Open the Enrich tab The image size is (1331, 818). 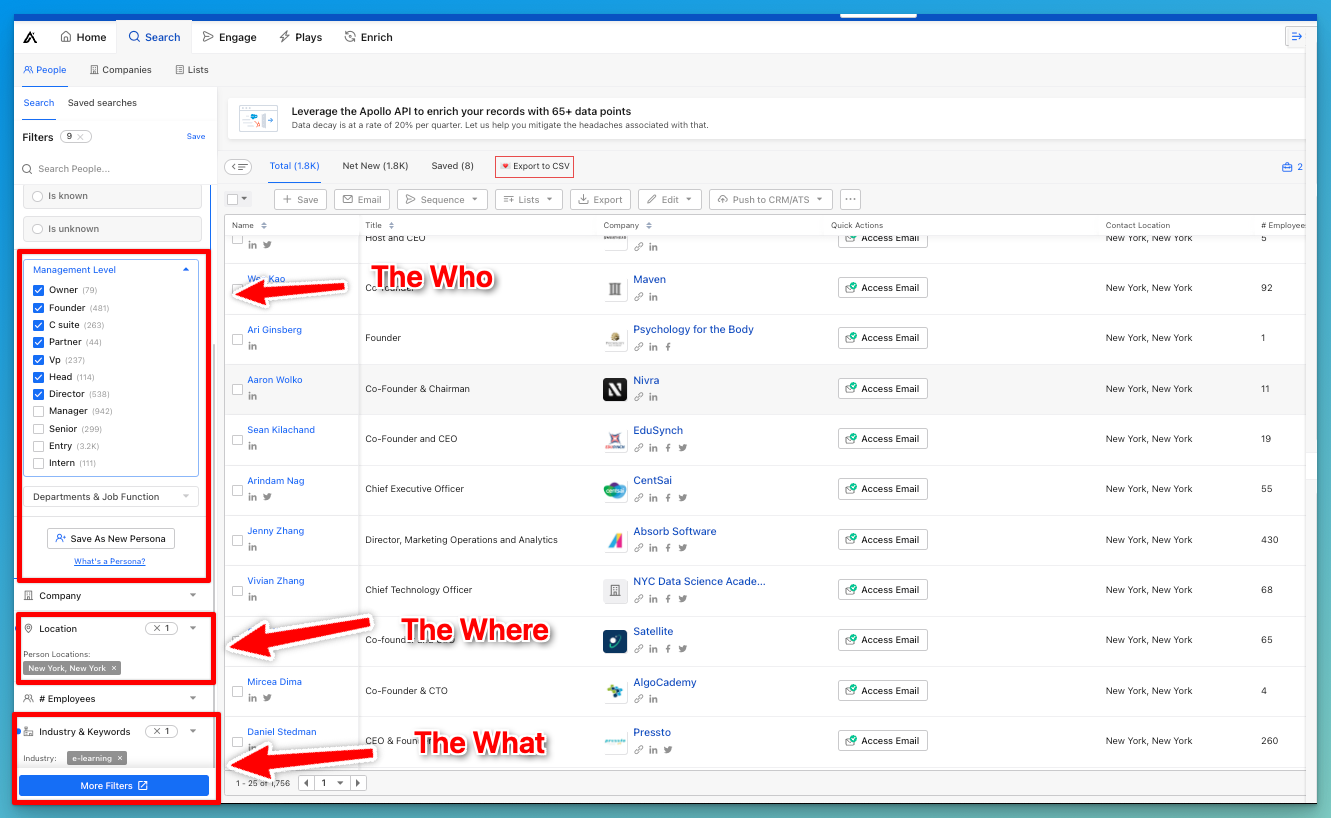tap(368, 37)
